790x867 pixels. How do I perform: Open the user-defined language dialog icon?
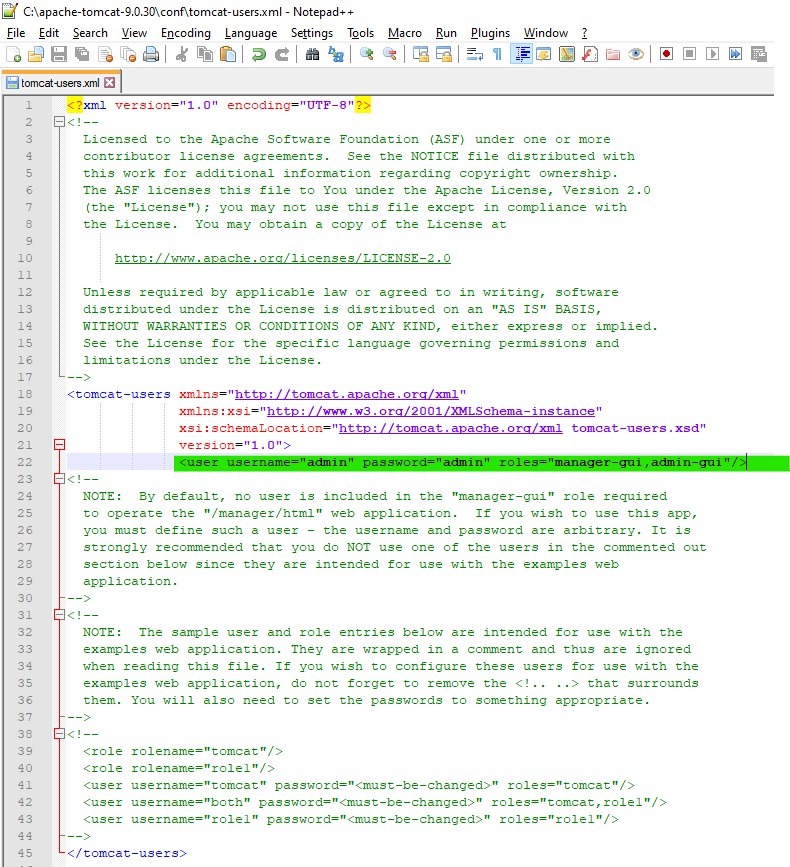tap(544, 54)
